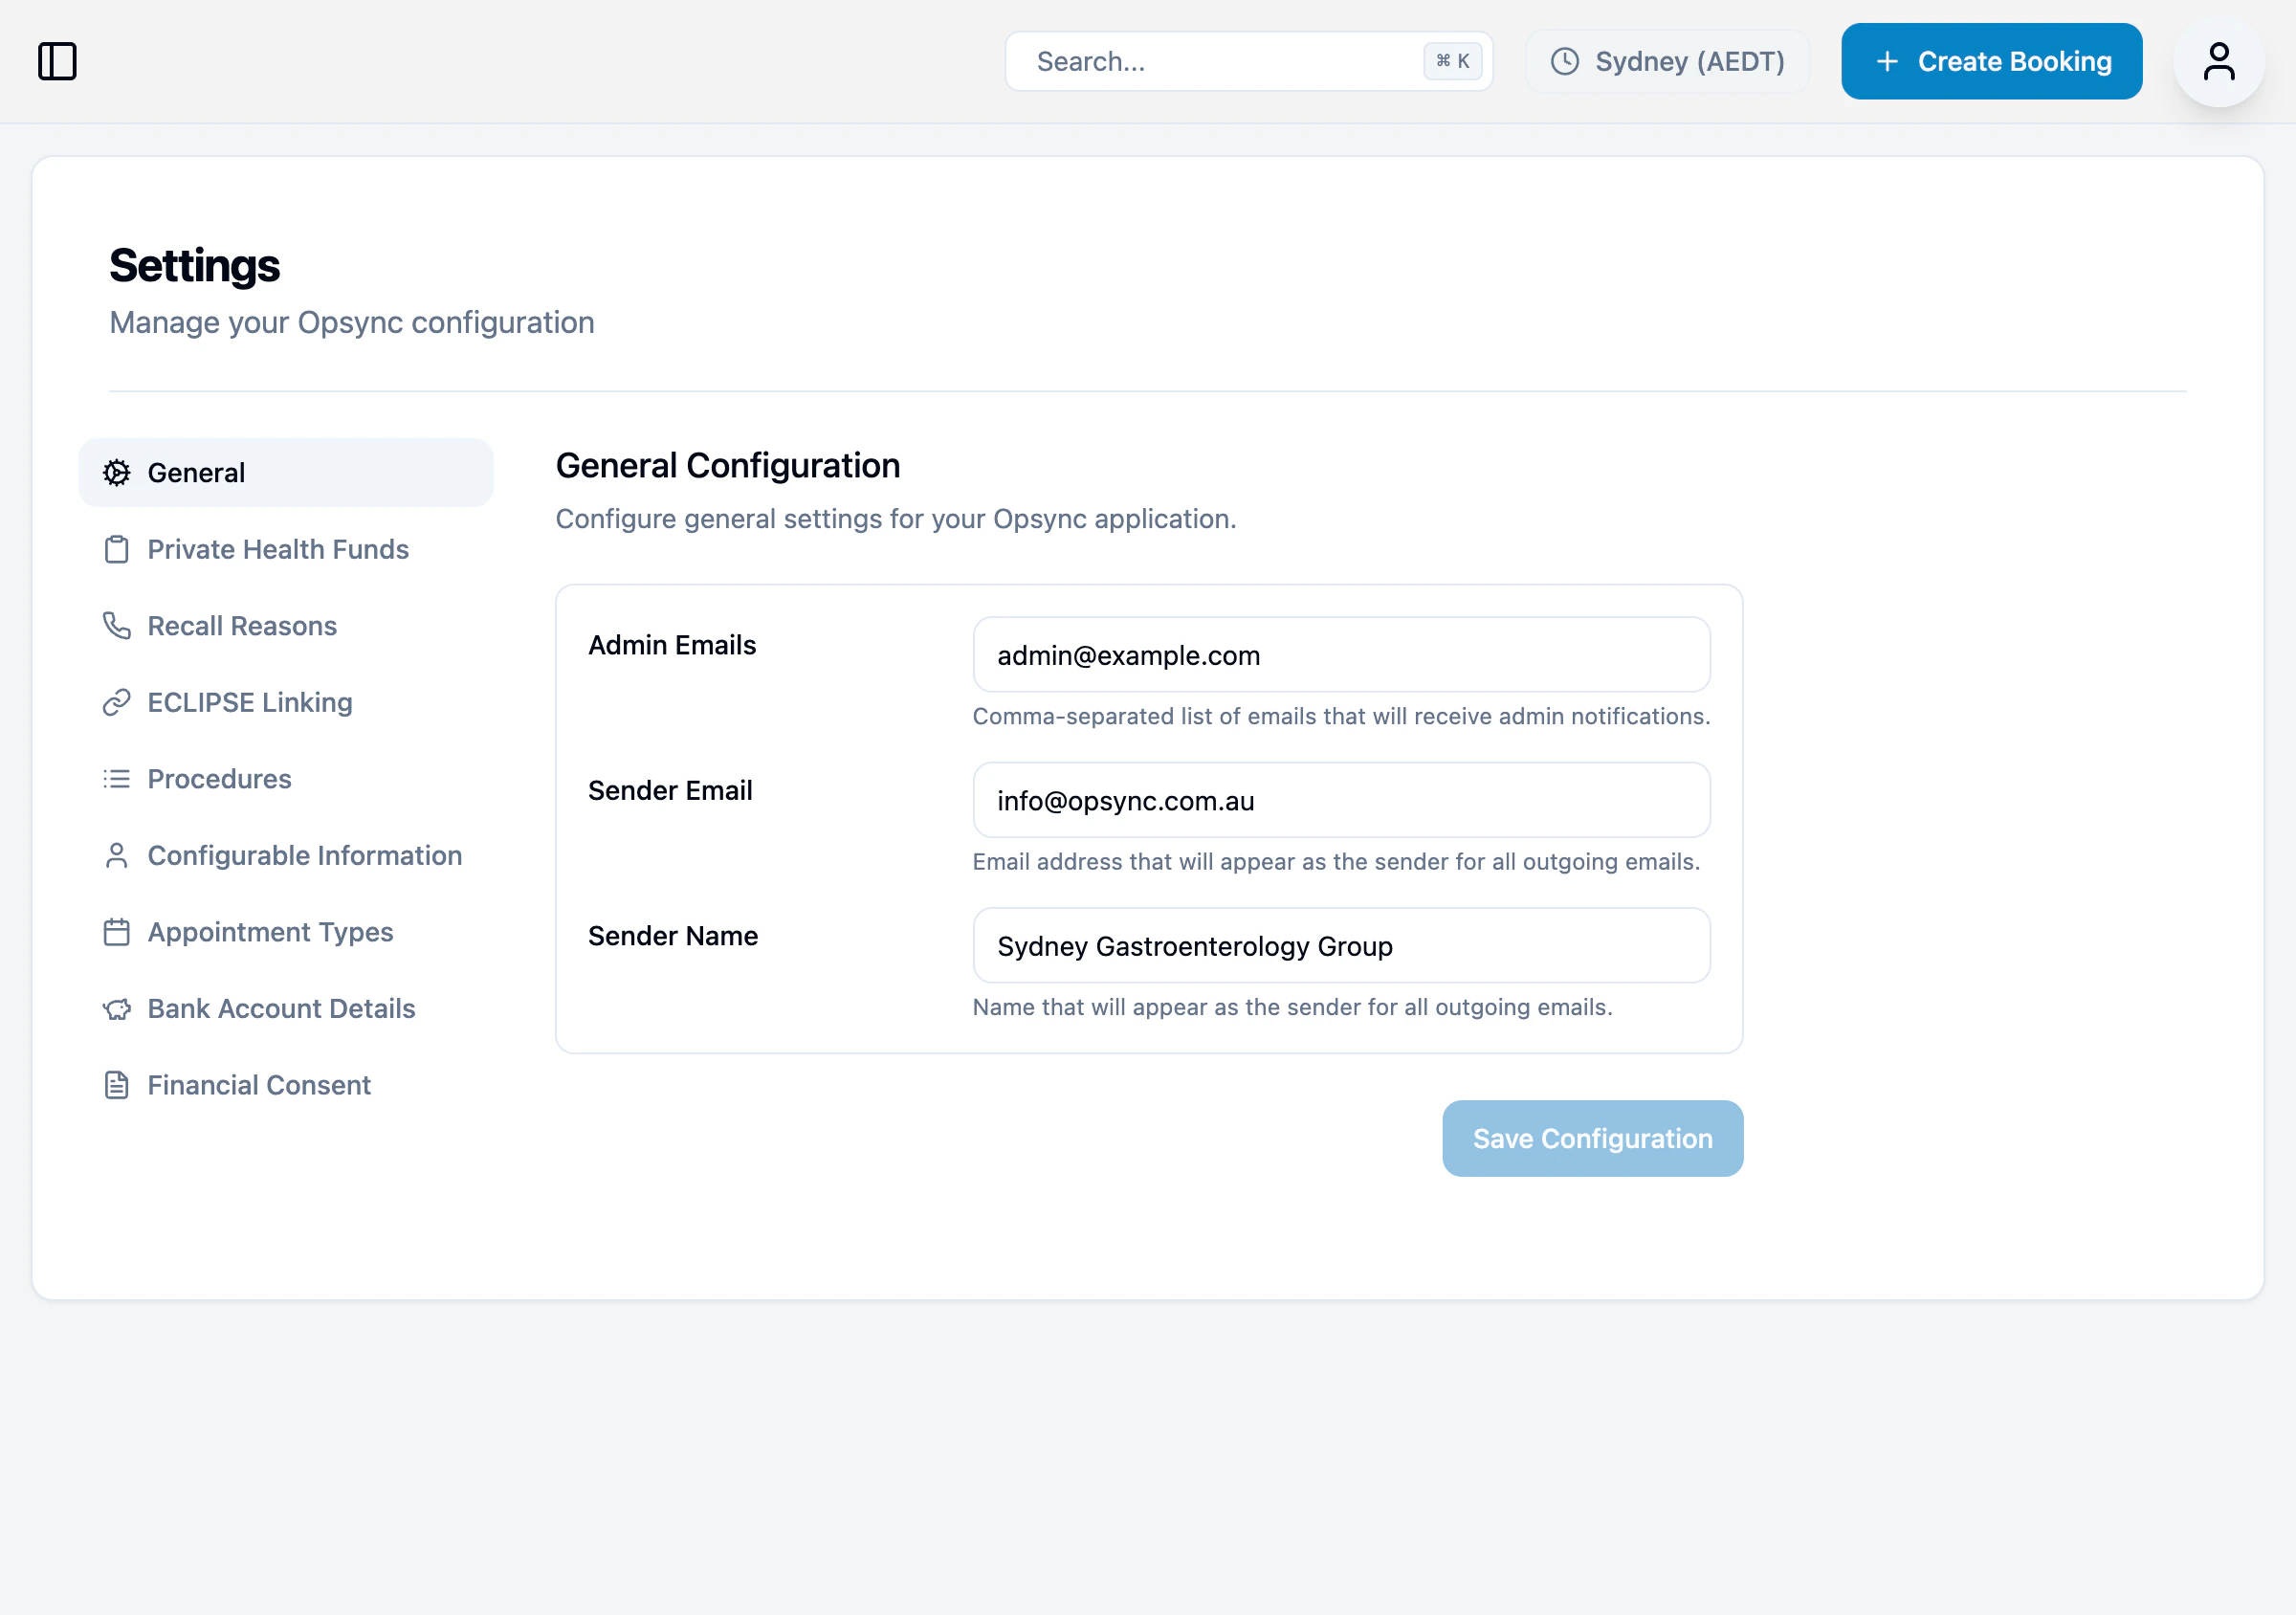
Task: Edit the Sender Email field
Action: point(1340,800)
